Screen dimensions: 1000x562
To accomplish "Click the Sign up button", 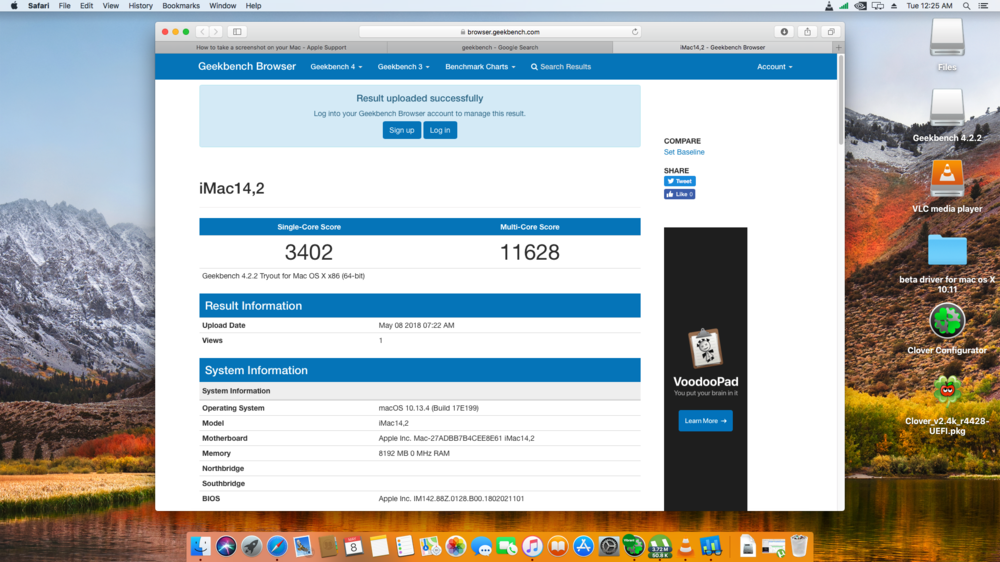I will click(x=401, y=130).
